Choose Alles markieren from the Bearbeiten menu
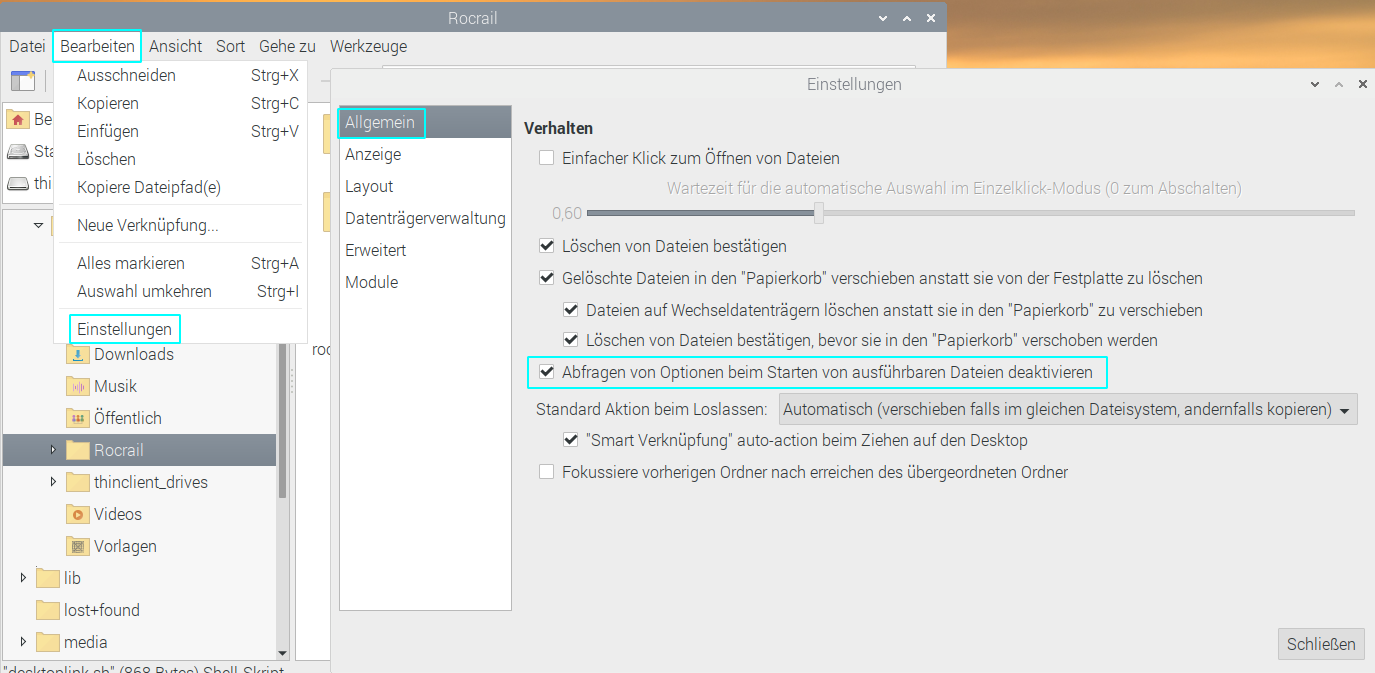Image resolution: width=1375 pixels, height=673 pixels. tap(131, 264)
